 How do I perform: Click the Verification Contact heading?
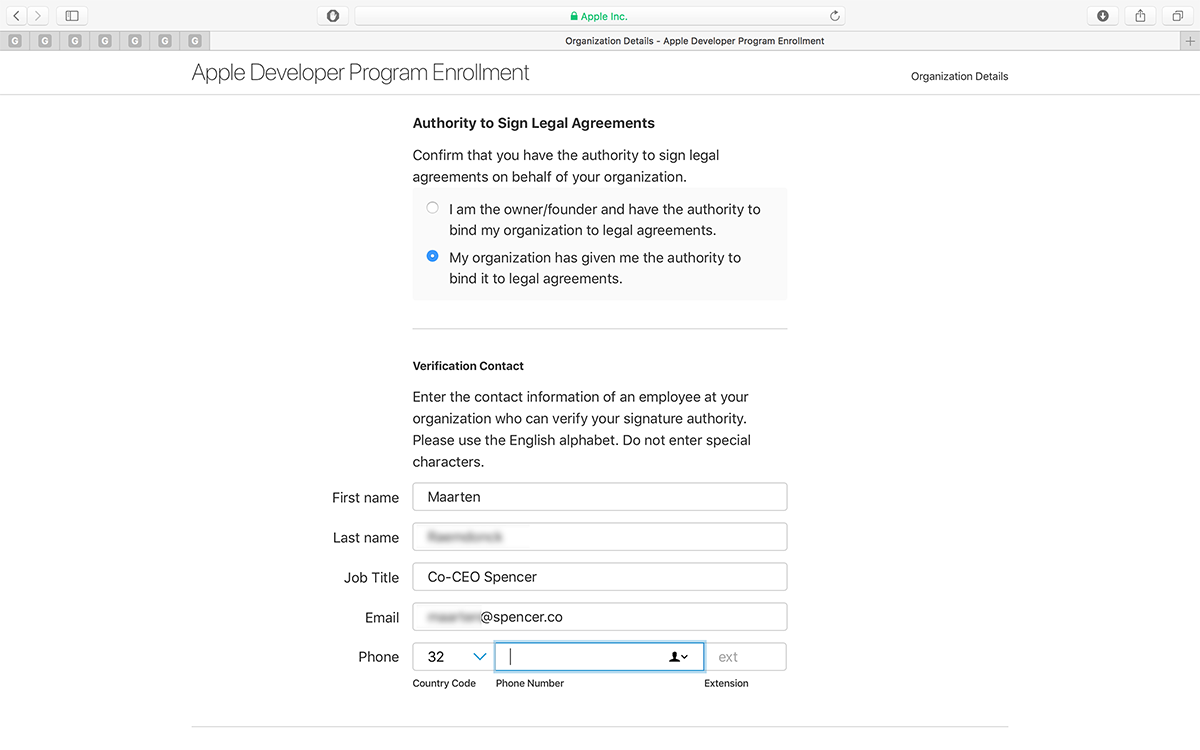pos(468,366)
